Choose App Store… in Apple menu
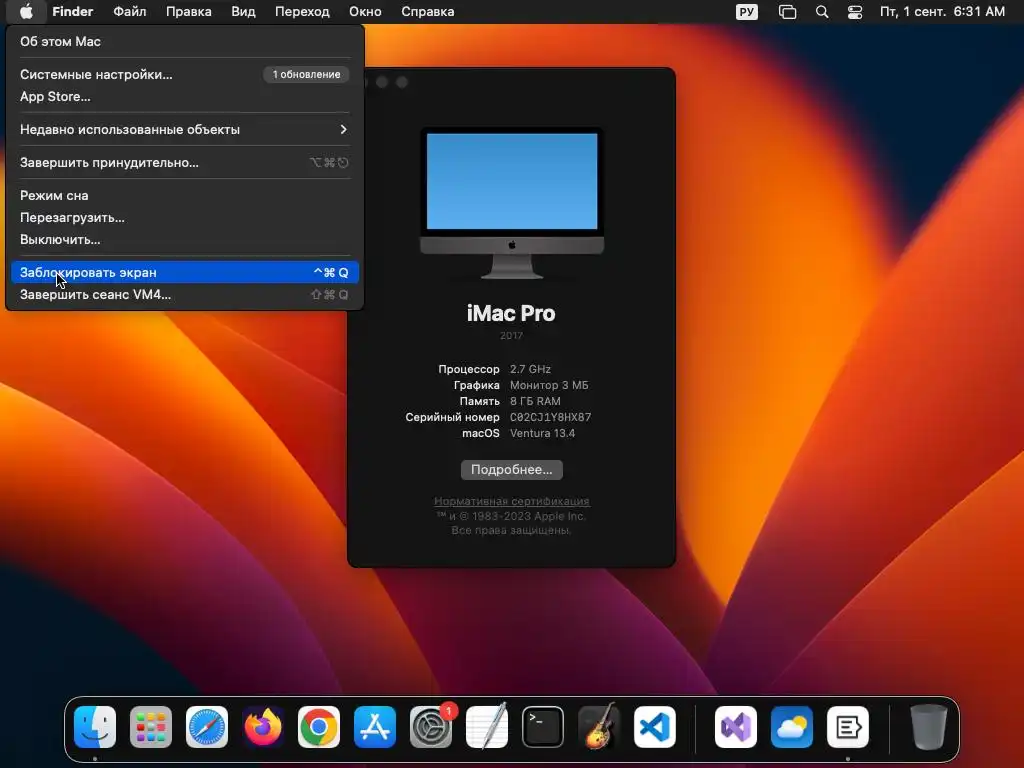This screenshot has width=1024, height=768. click(x=185, y=97)
